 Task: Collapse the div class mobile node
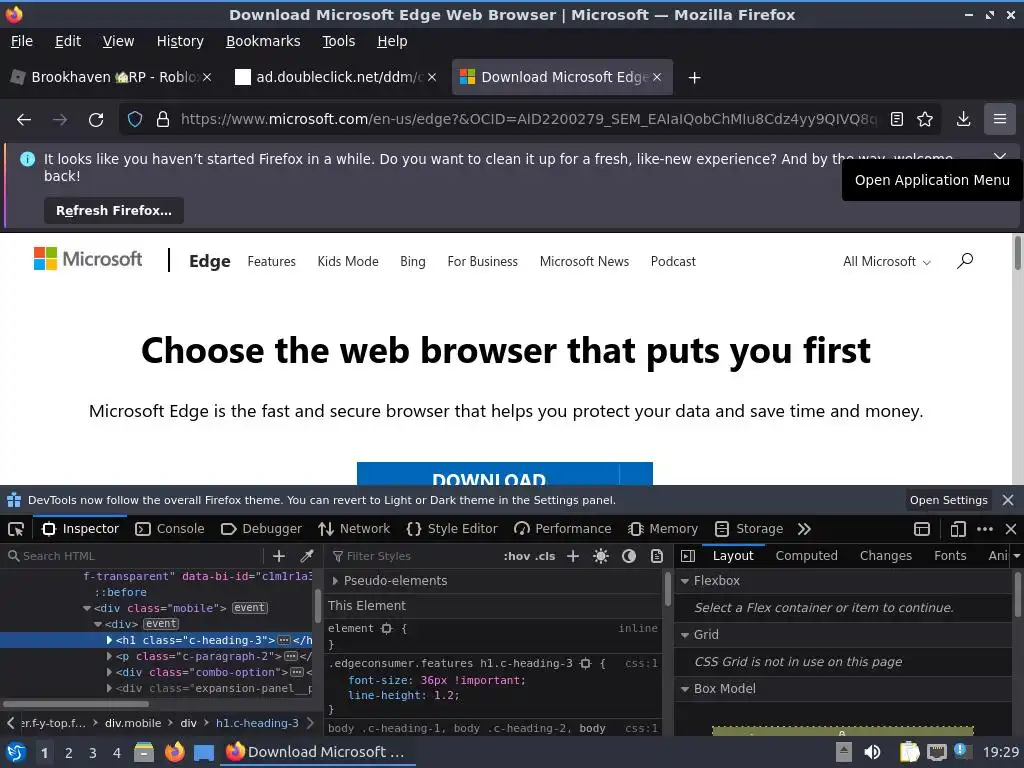point(87,608)
